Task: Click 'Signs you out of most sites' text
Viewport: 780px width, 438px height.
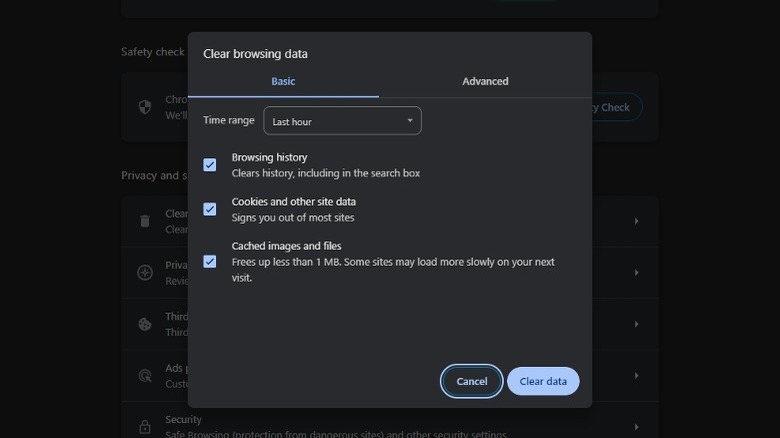Action: (293, 218)
